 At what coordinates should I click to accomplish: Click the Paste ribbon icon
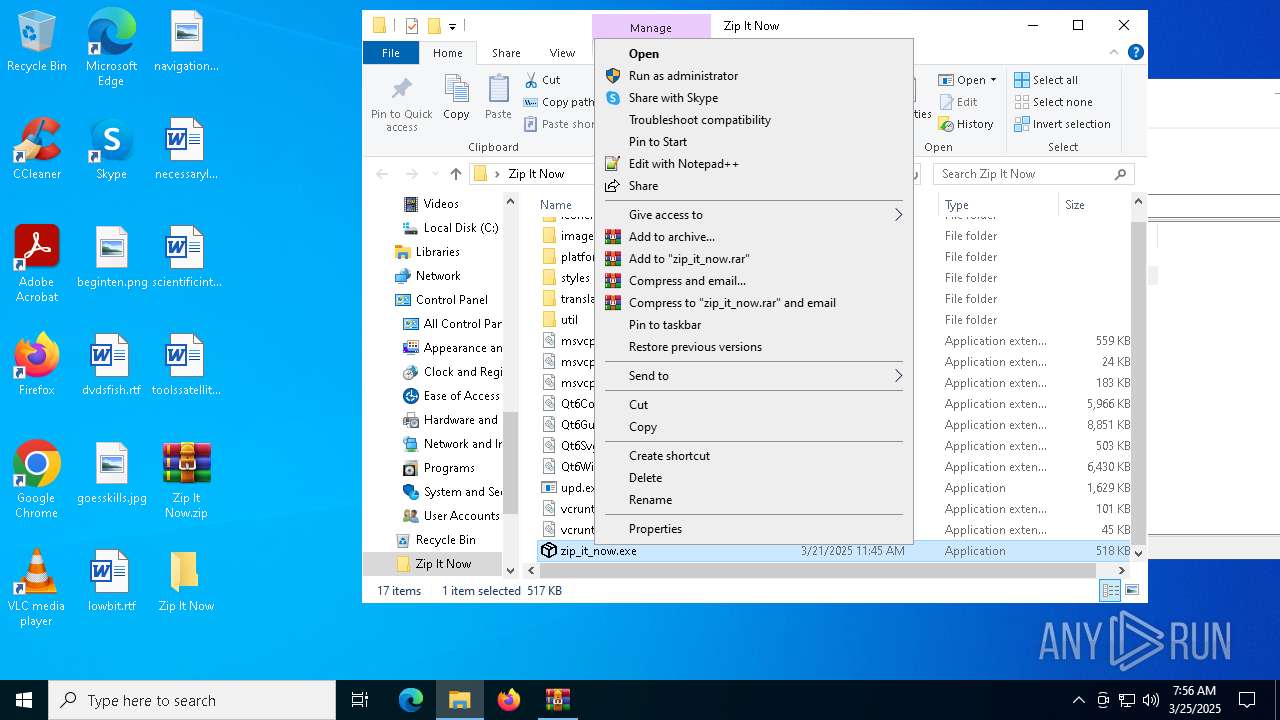point(498,98)
